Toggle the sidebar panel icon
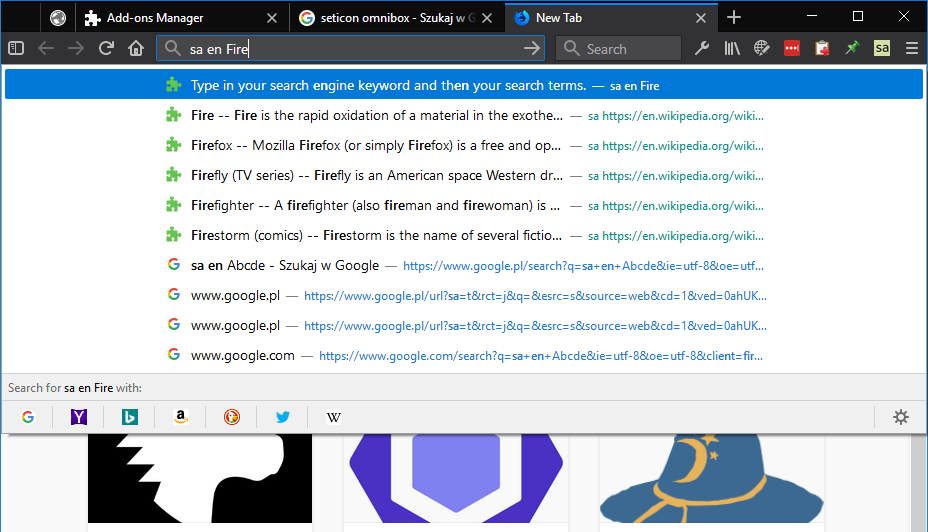 [16, 48]
